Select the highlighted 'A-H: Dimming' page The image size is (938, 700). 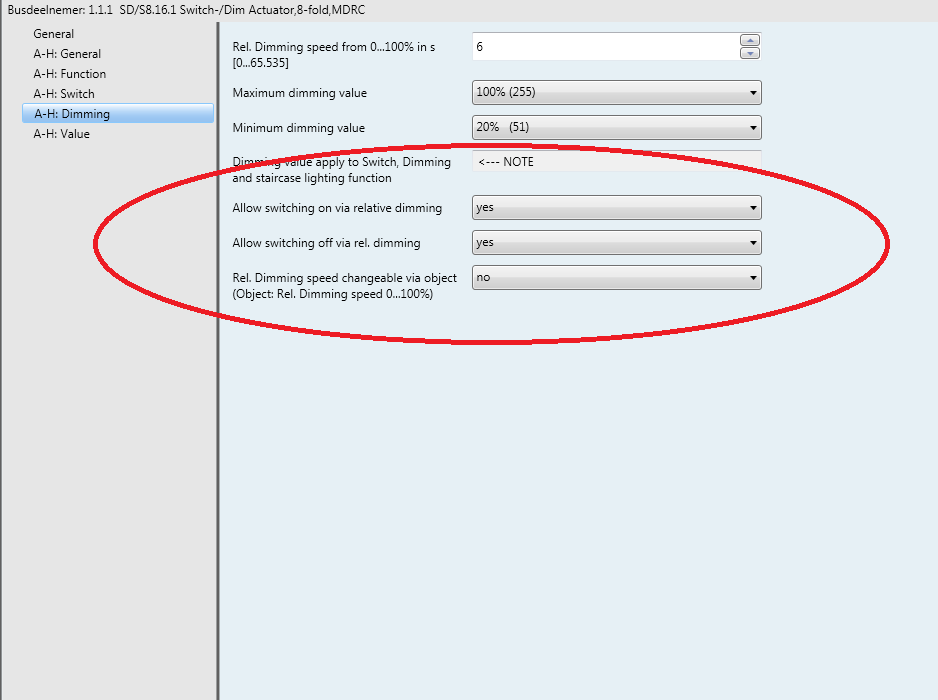(72, 114)
